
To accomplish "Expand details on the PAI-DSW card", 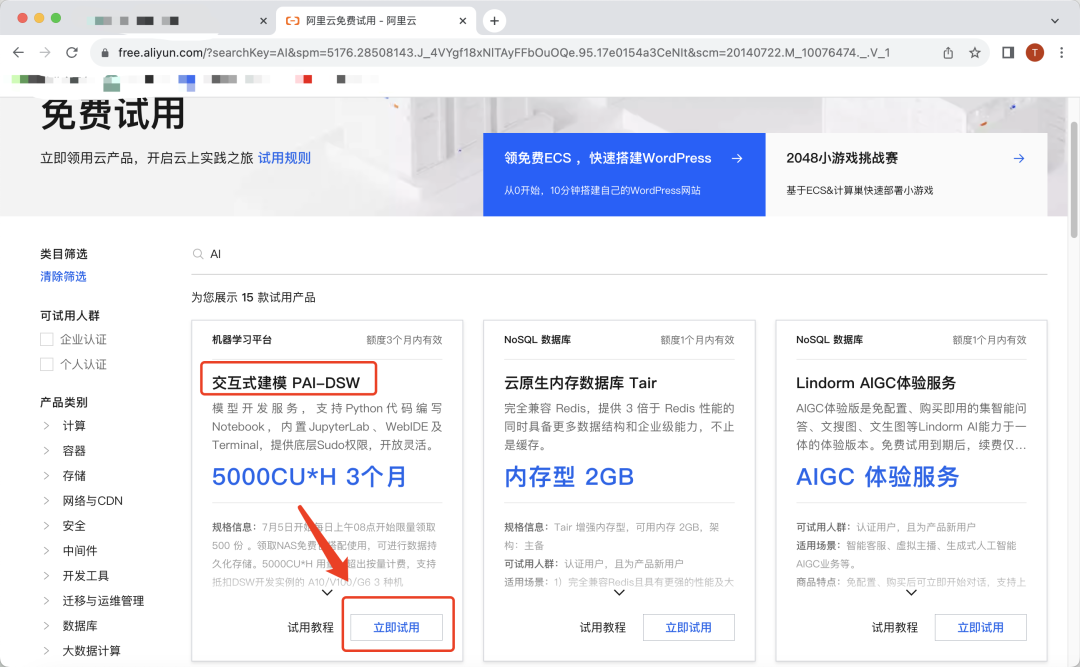I will pyautogui.click(x=326, y=591).
